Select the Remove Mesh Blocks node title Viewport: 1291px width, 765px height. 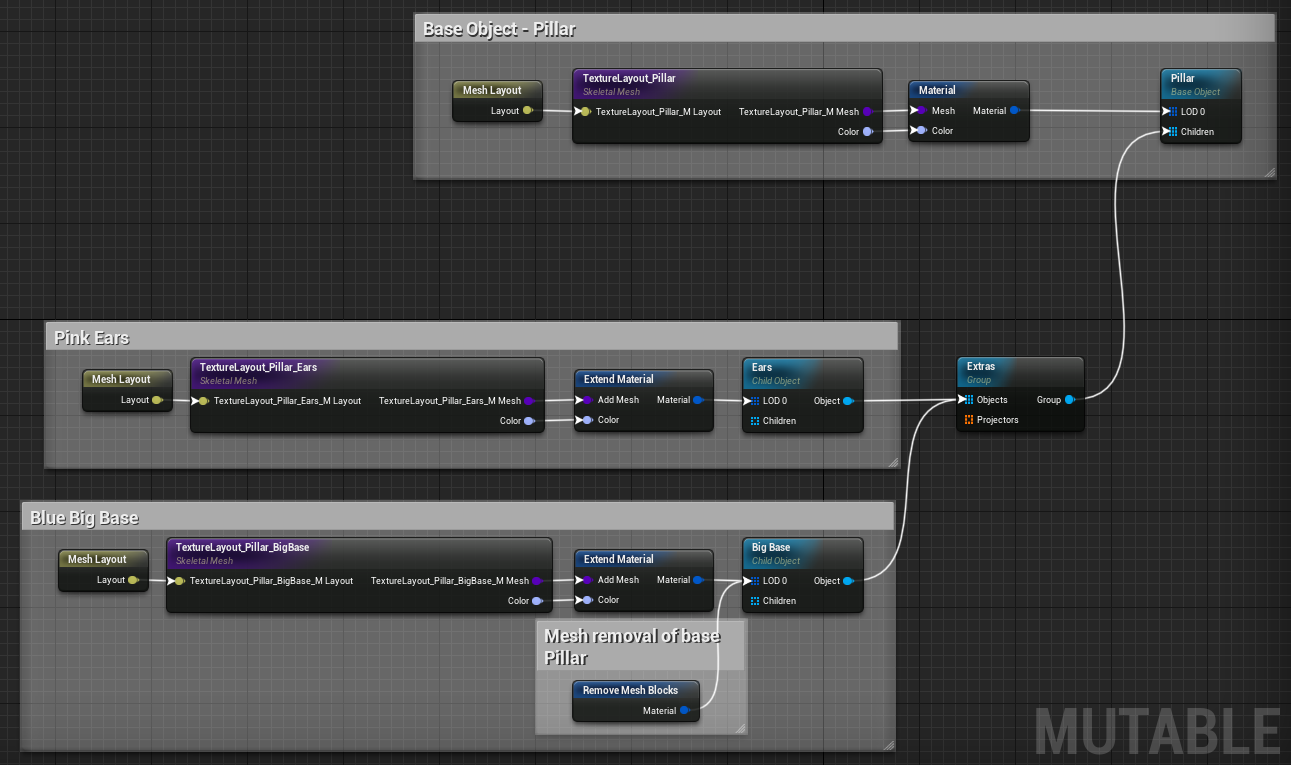tap(630, 690)
